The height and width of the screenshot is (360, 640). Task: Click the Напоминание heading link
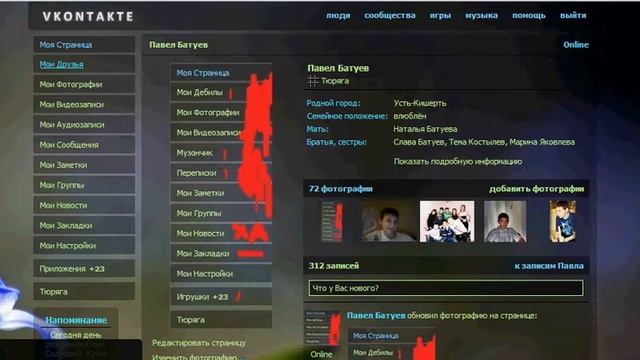76,320
